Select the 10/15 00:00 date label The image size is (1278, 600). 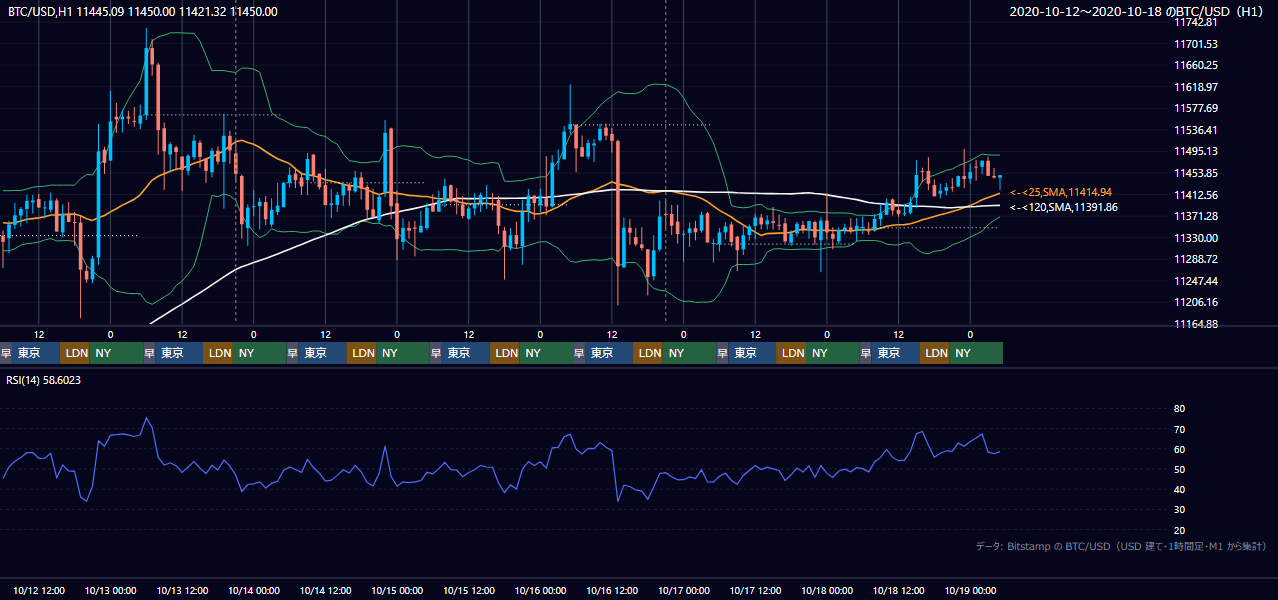pos(398,591)
